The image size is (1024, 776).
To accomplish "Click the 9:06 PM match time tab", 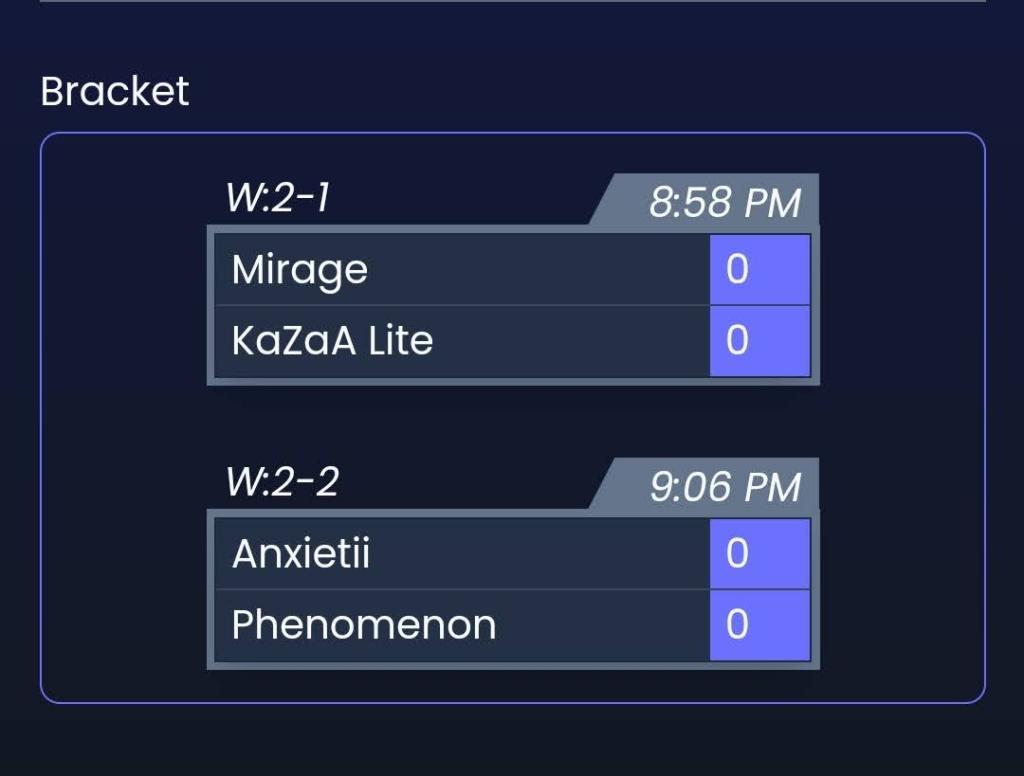I will point(724,487).
